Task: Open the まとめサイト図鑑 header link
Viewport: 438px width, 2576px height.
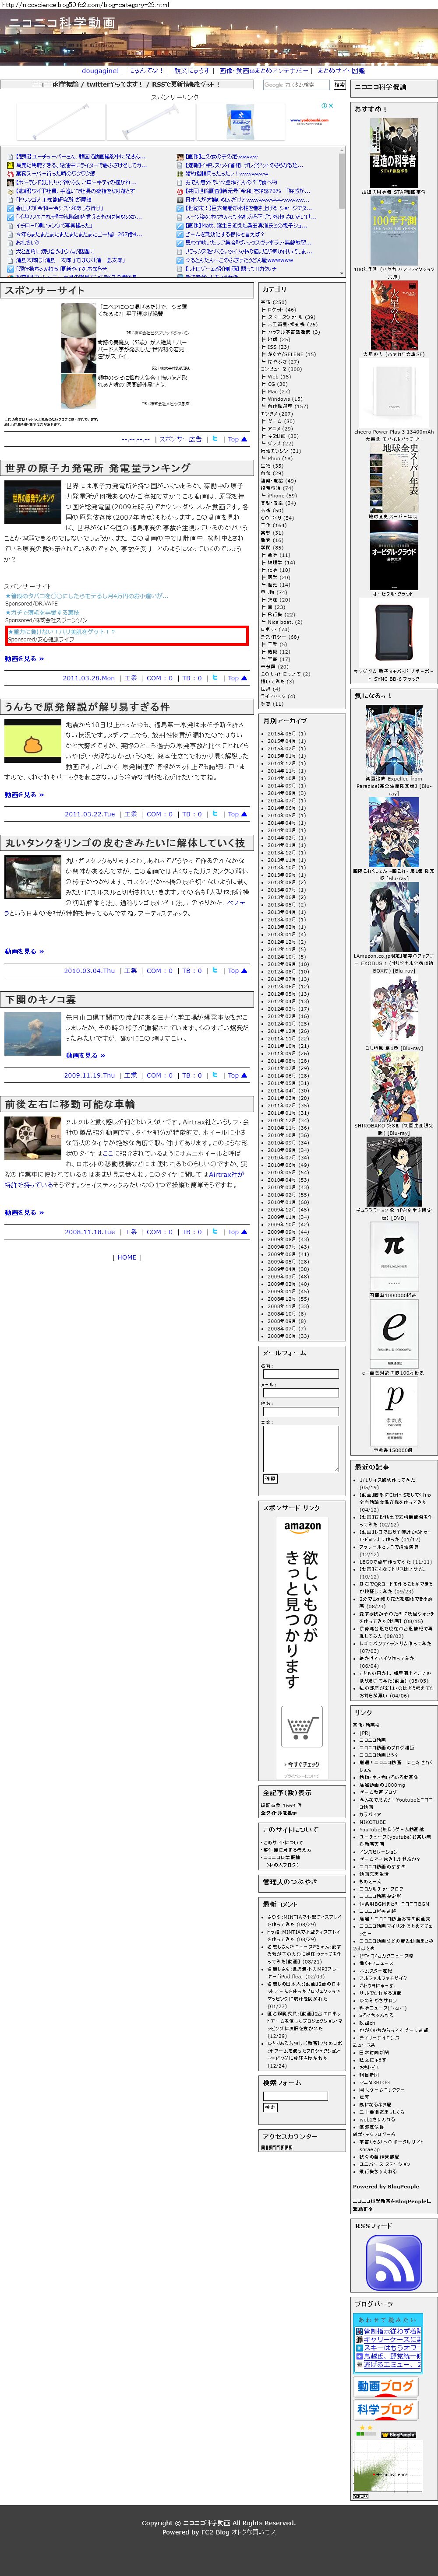Action: [x=341, y=71]
